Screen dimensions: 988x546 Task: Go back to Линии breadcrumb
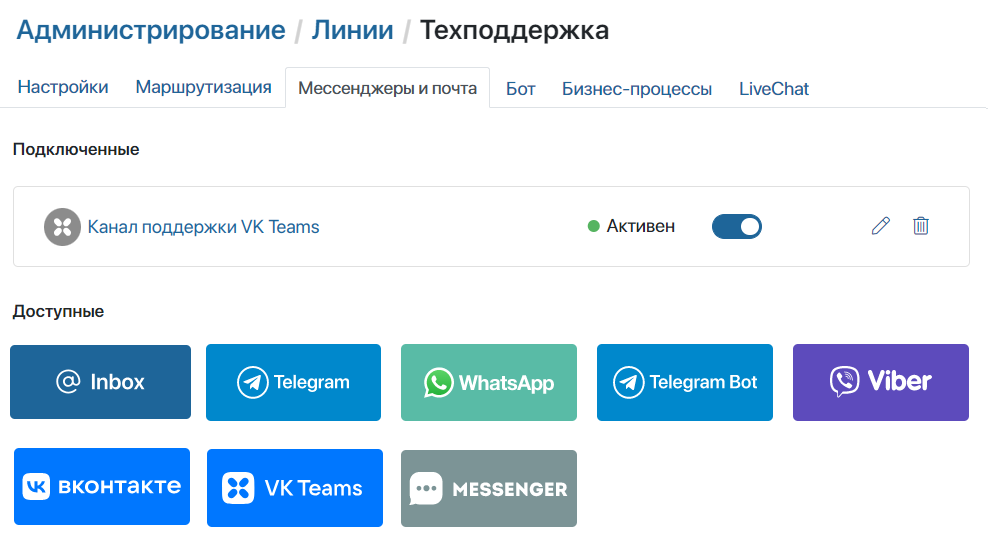click(x=352, y=30)
